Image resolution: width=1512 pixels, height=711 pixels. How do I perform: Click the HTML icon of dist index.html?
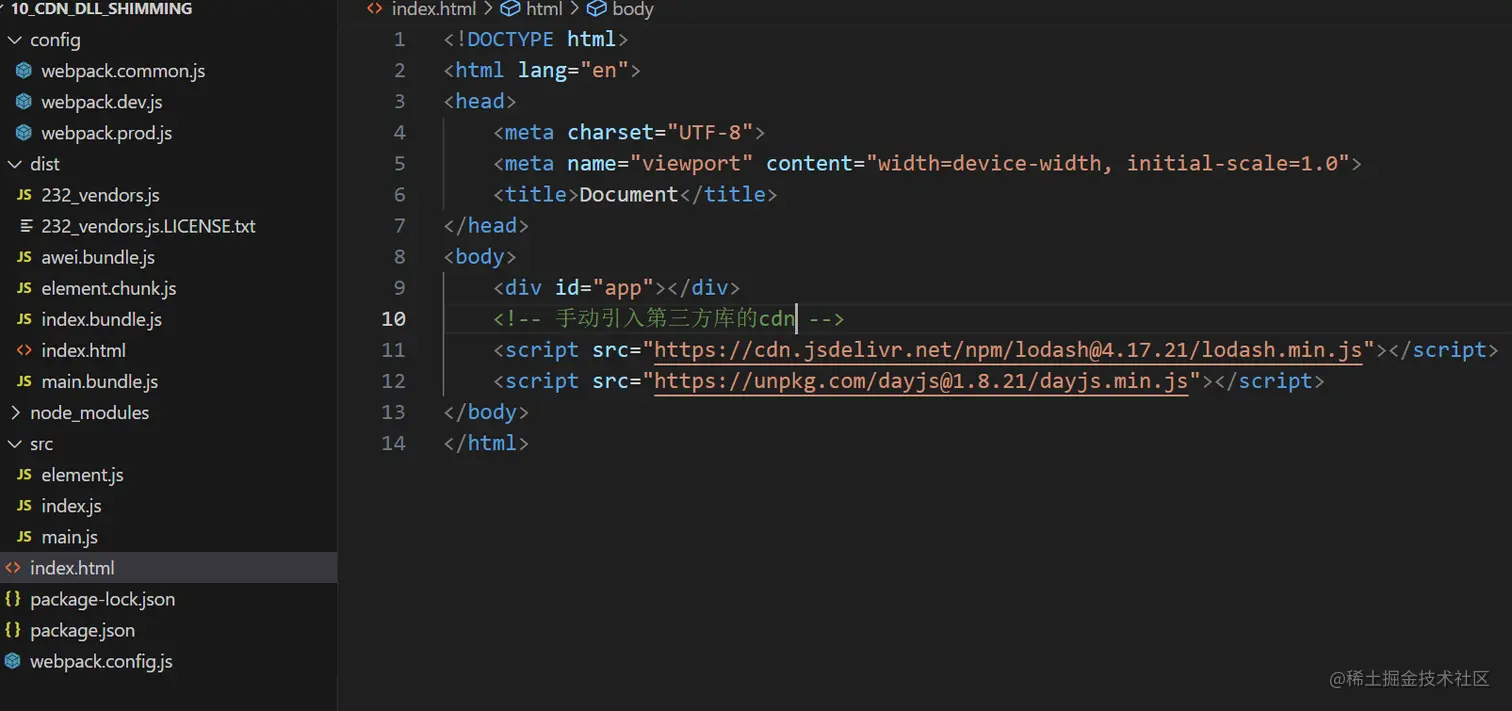24,351
